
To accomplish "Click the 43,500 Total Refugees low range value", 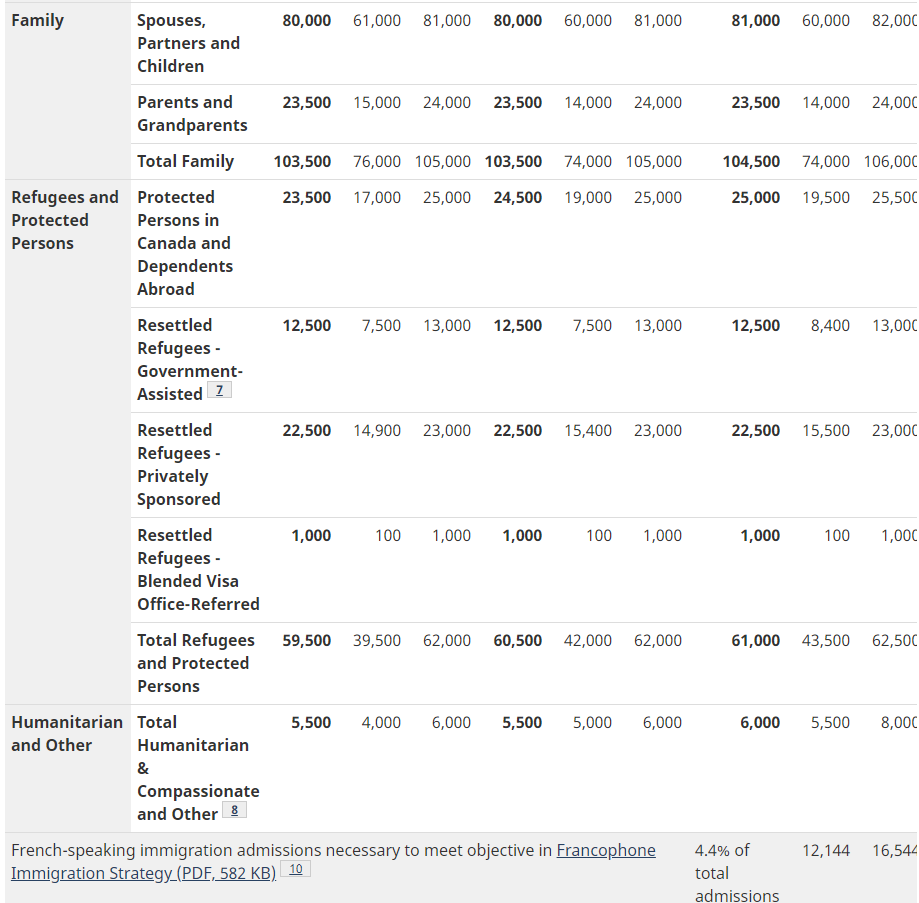I will tap(826, 641).
